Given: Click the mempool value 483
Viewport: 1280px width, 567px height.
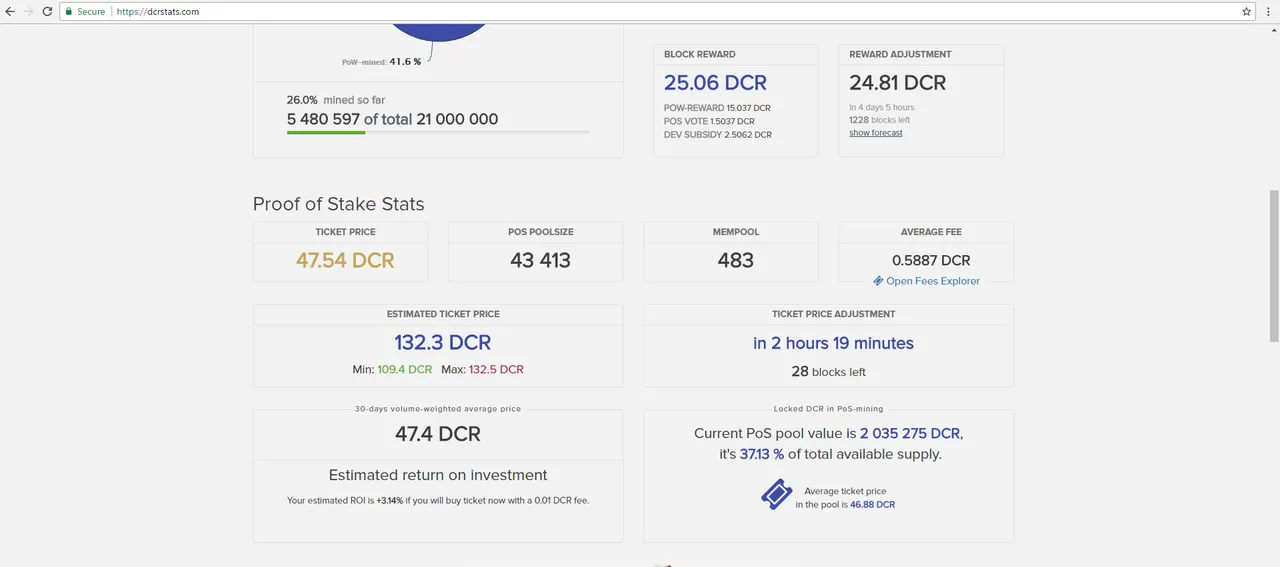Looking at the screenshot, I should [x=735, y=260].
